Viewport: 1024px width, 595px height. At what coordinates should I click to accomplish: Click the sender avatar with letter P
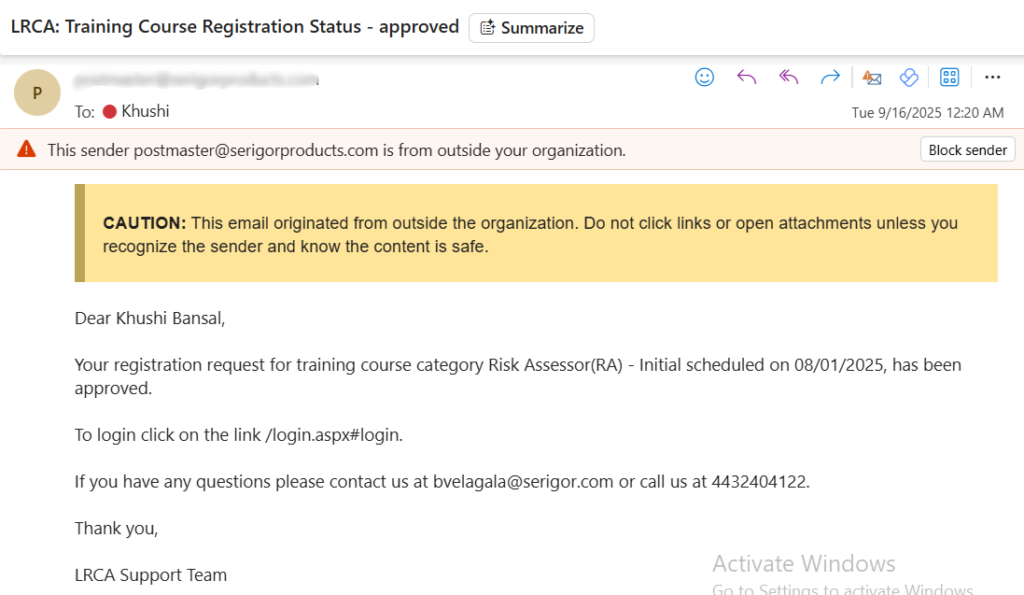38,94
